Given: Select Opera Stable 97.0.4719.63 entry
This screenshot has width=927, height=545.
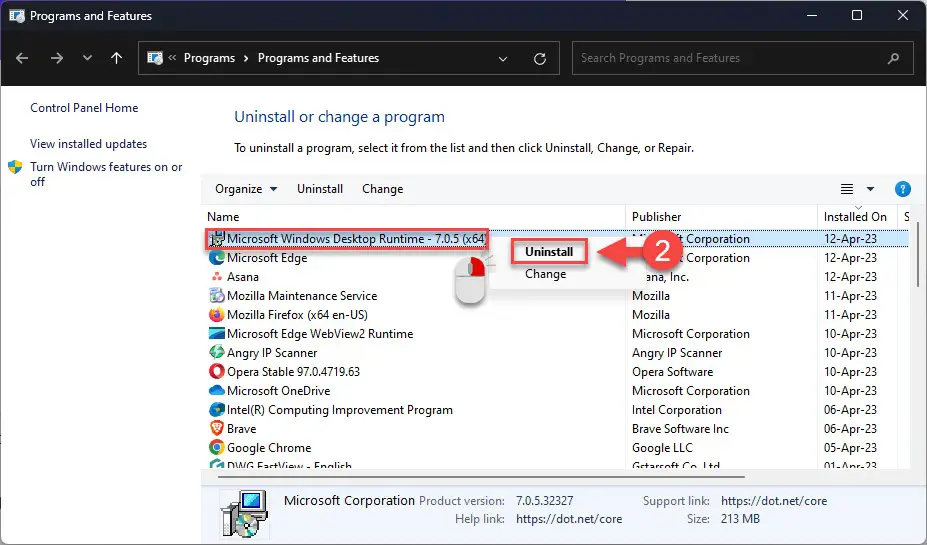Looking at the screenshot, I should click(293, 372).
